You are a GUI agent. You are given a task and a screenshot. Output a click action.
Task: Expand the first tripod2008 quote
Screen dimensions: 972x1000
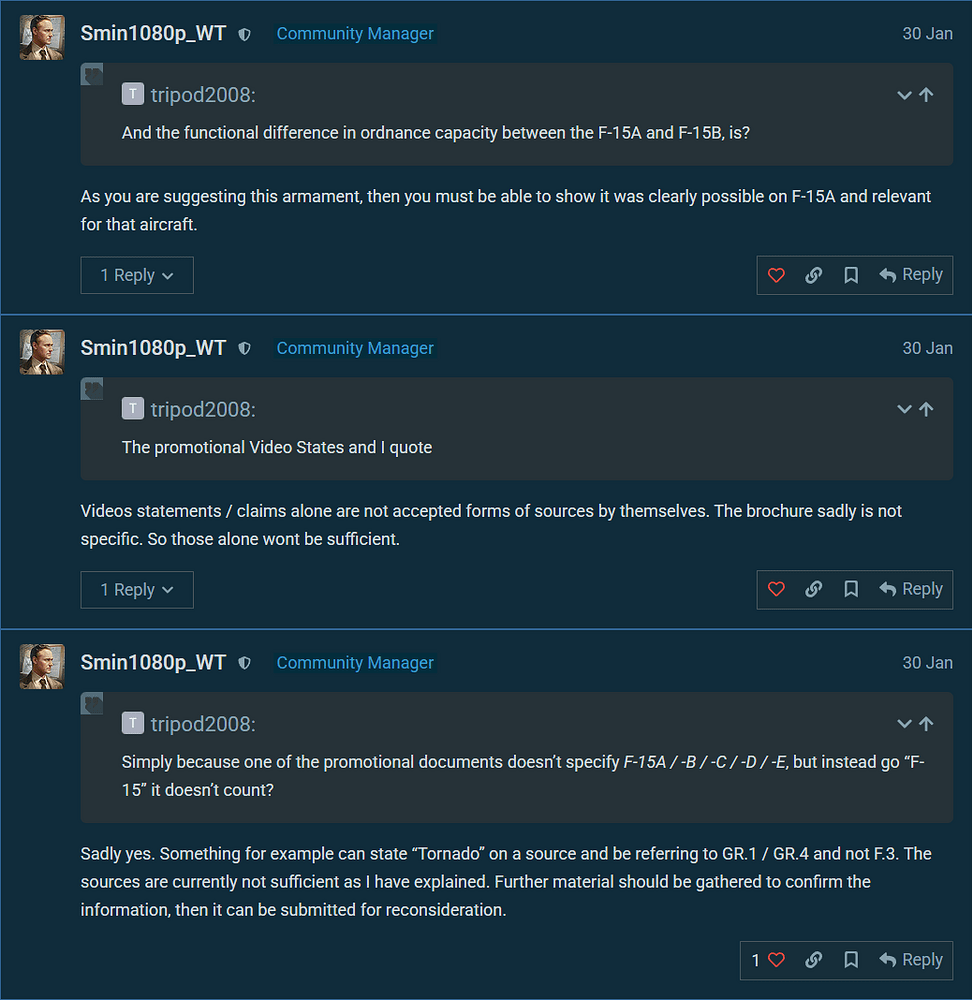[x=904, y=95]
